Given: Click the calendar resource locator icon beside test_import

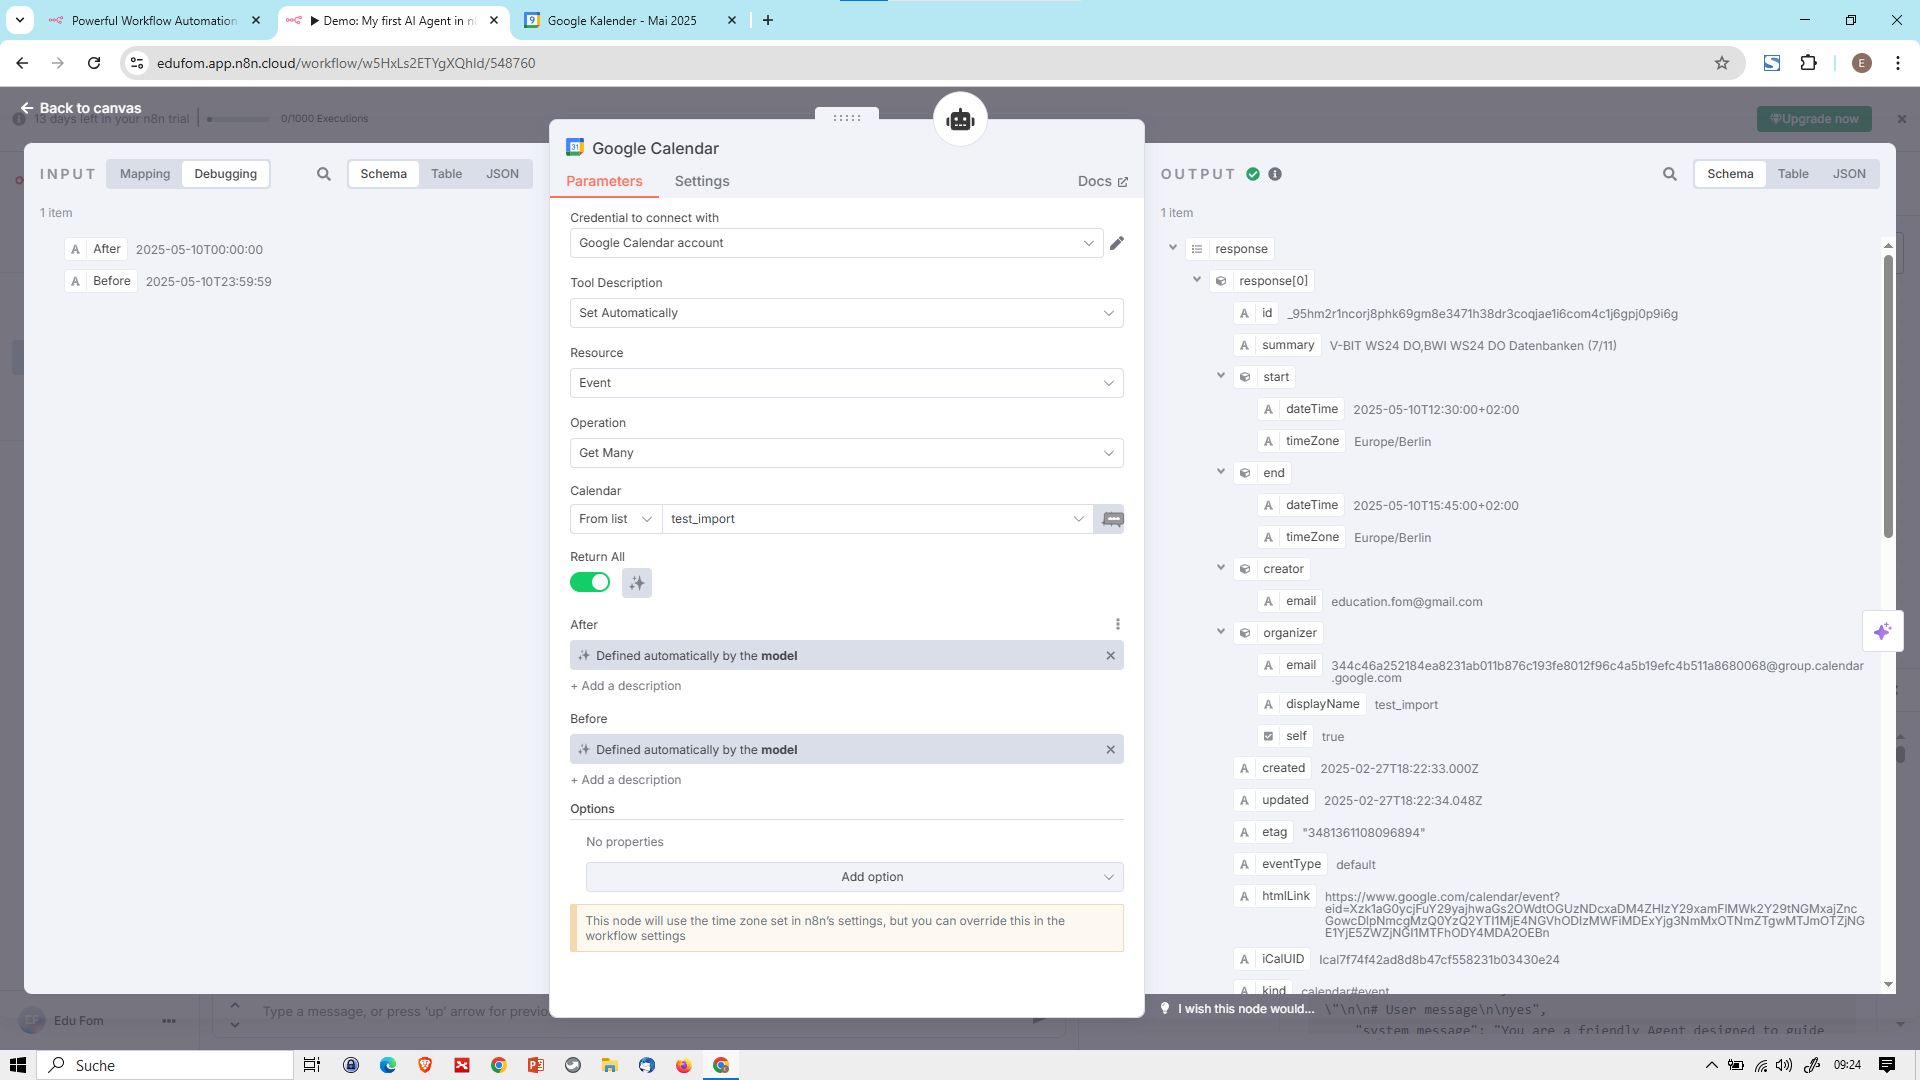Looking at the screenshot, I should (1112, 519).
